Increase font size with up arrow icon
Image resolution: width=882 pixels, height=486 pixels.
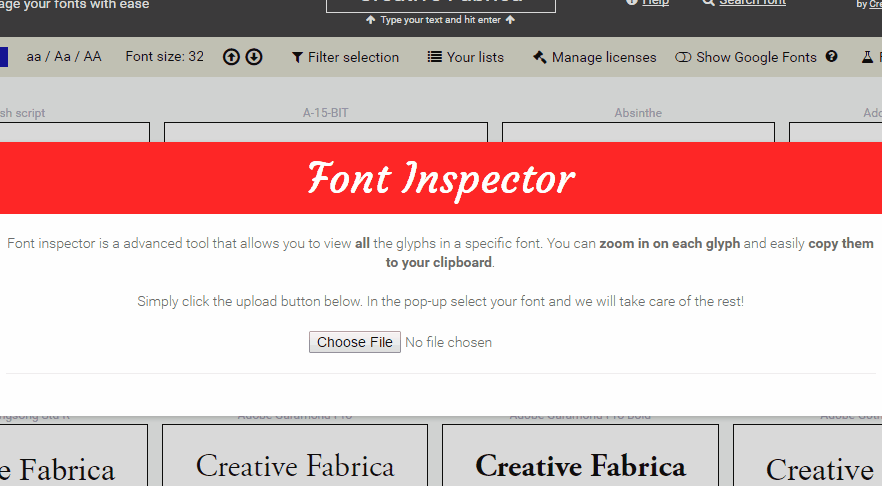[231, 57]
